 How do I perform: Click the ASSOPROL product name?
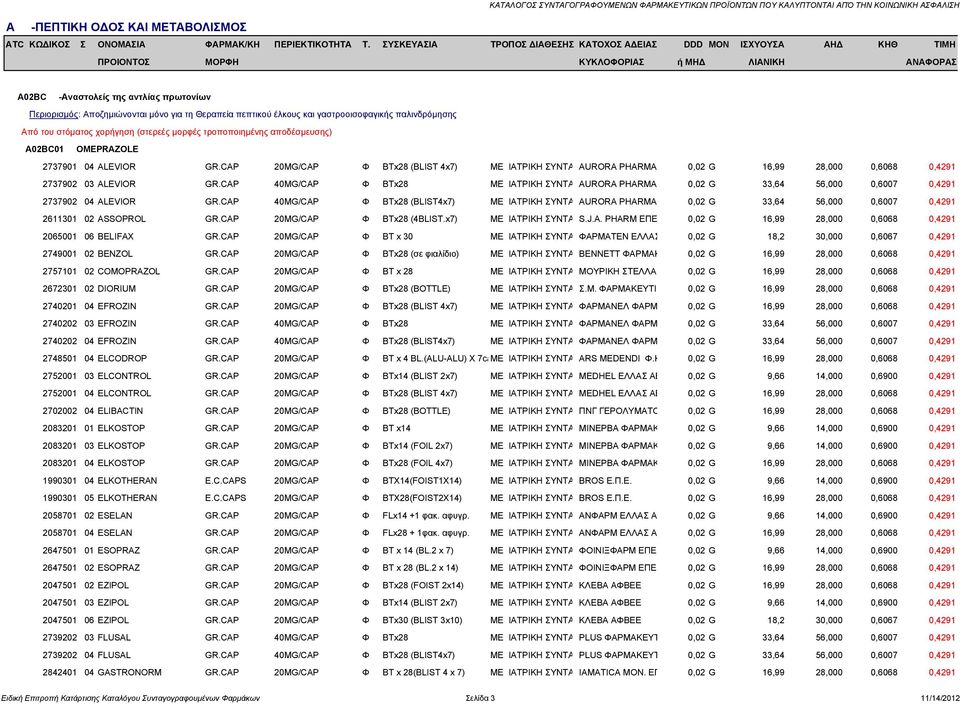122,219
